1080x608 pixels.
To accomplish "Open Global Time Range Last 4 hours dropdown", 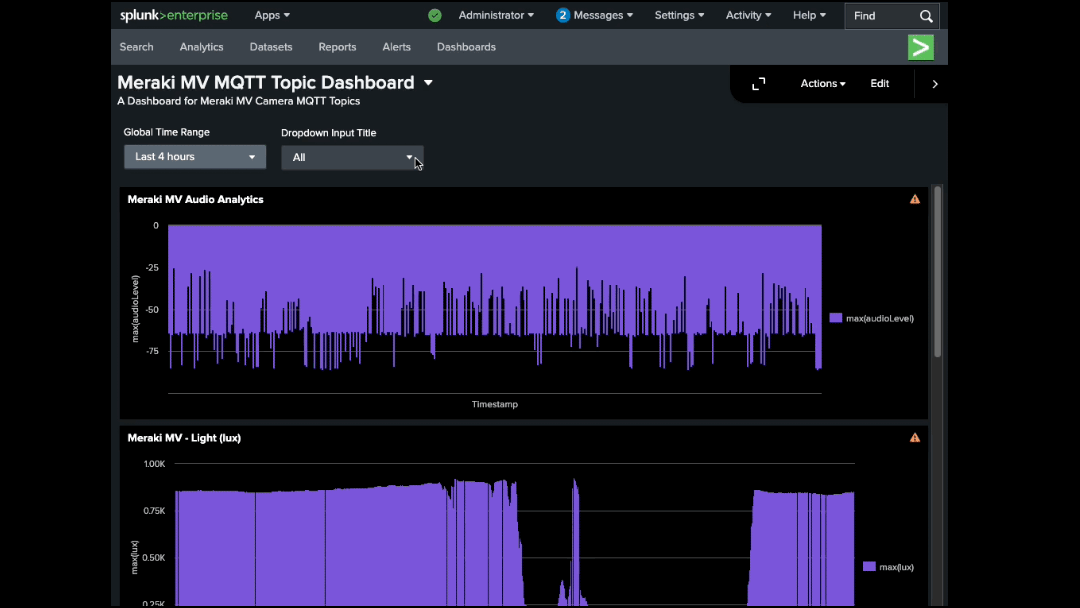I will 195,157.
